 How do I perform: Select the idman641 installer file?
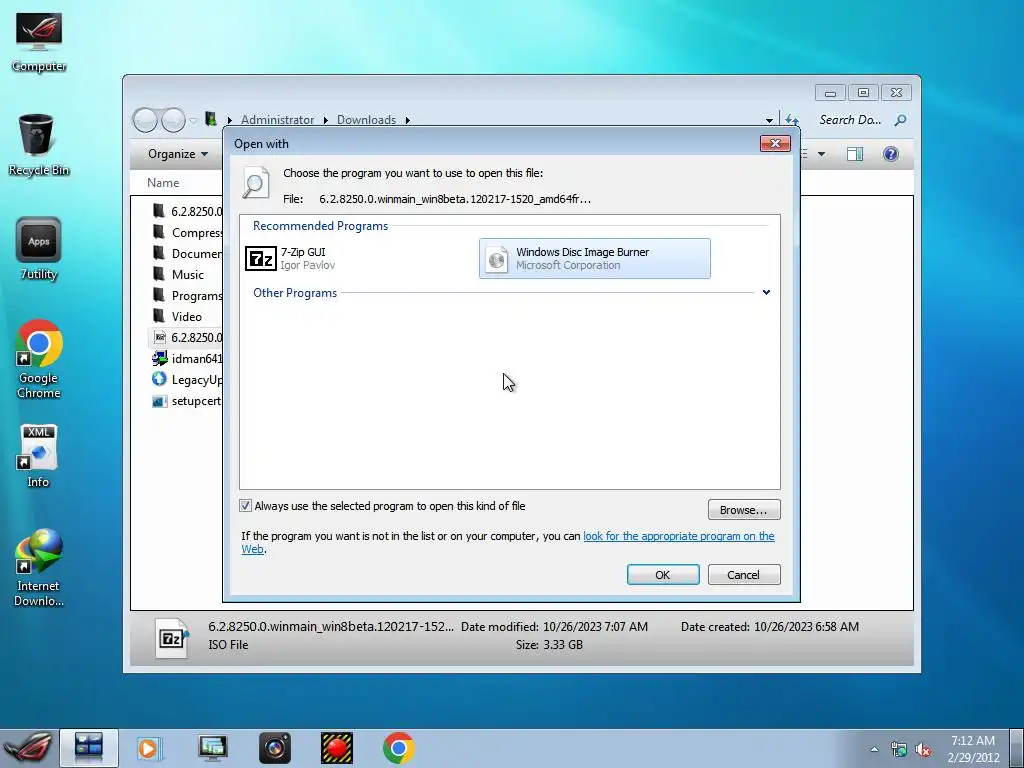[187, 359]
